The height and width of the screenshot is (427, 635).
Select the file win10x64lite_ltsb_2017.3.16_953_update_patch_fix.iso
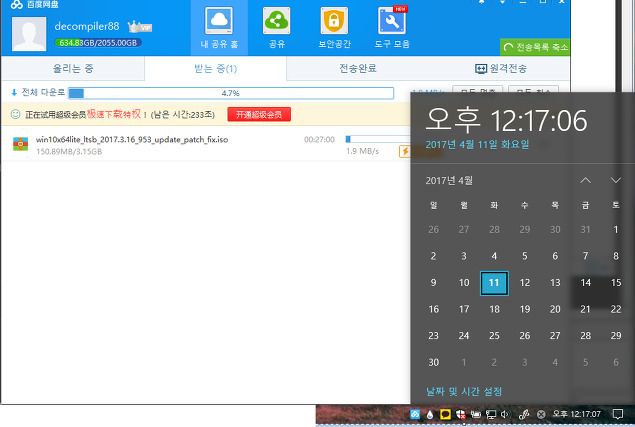pos(132,139)
